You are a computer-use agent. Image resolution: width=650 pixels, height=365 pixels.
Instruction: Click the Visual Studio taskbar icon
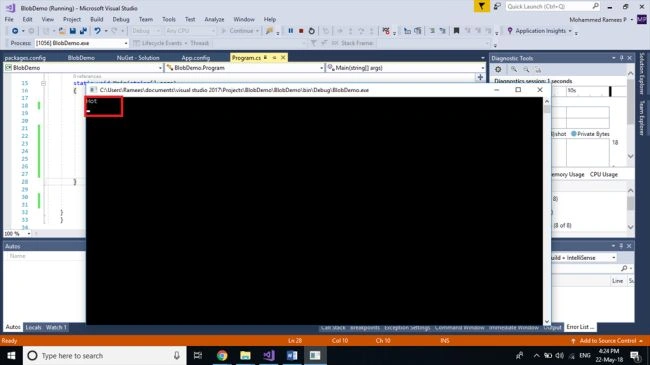269,355
